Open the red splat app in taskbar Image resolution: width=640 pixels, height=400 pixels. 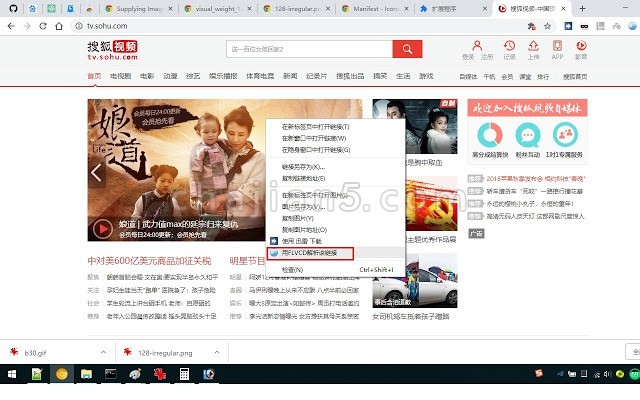160,374
